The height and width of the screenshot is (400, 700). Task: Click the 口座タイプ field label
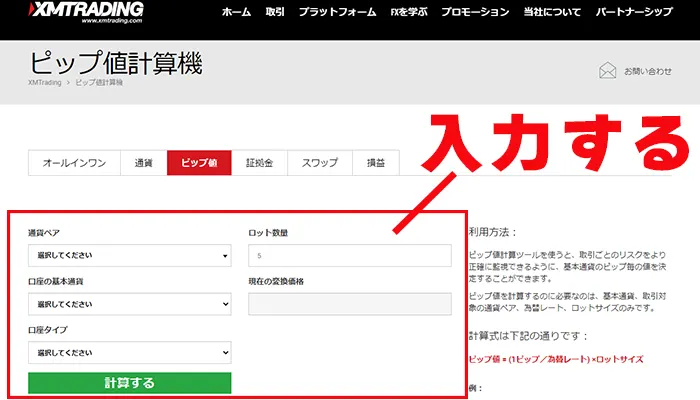48,330
